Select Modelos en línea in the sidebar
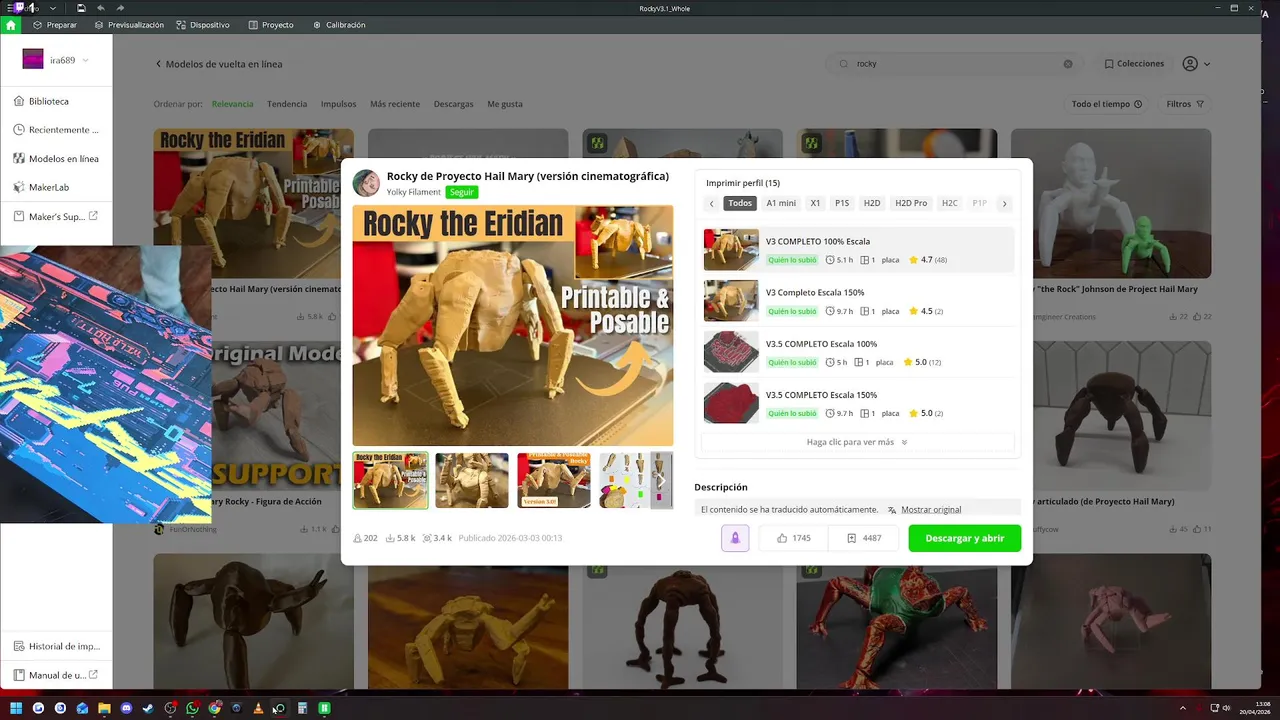 tap(56, 158)
